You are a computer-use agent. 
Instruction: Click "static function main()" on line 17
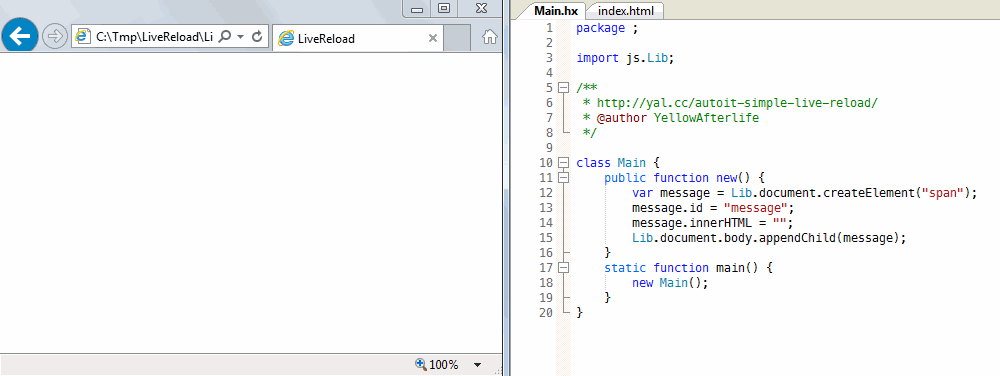[x=682, y=268]
